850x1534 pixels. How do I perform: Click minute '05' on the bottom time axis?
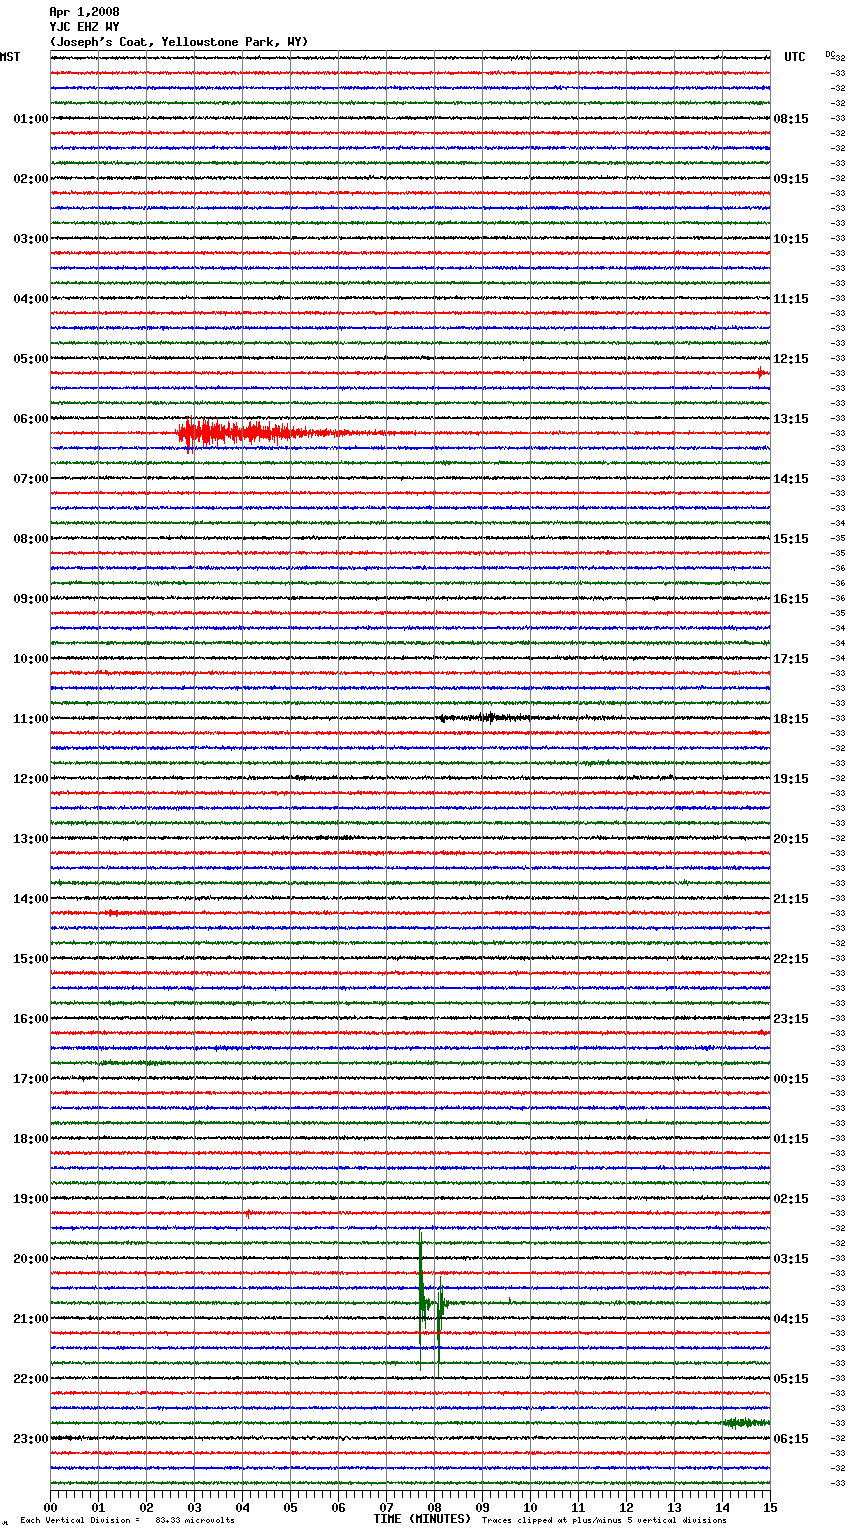point(290,1507)
